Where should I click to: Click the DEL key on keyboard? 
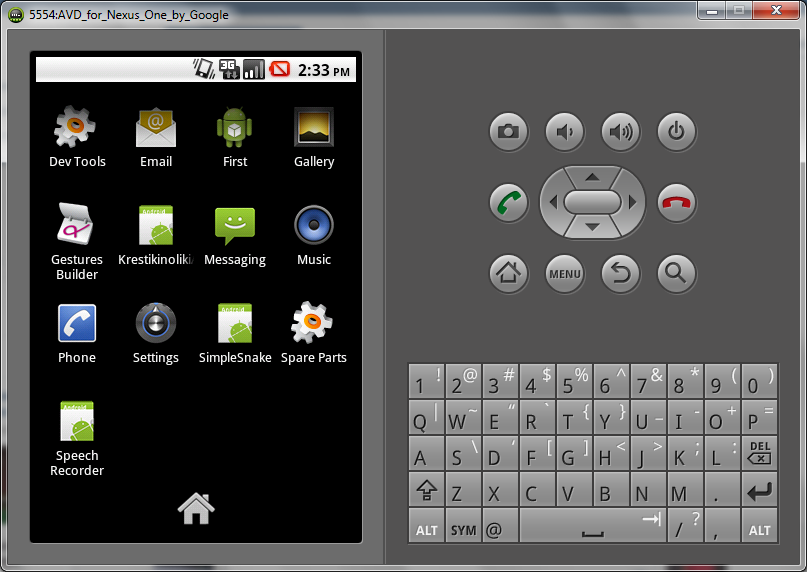760,454
